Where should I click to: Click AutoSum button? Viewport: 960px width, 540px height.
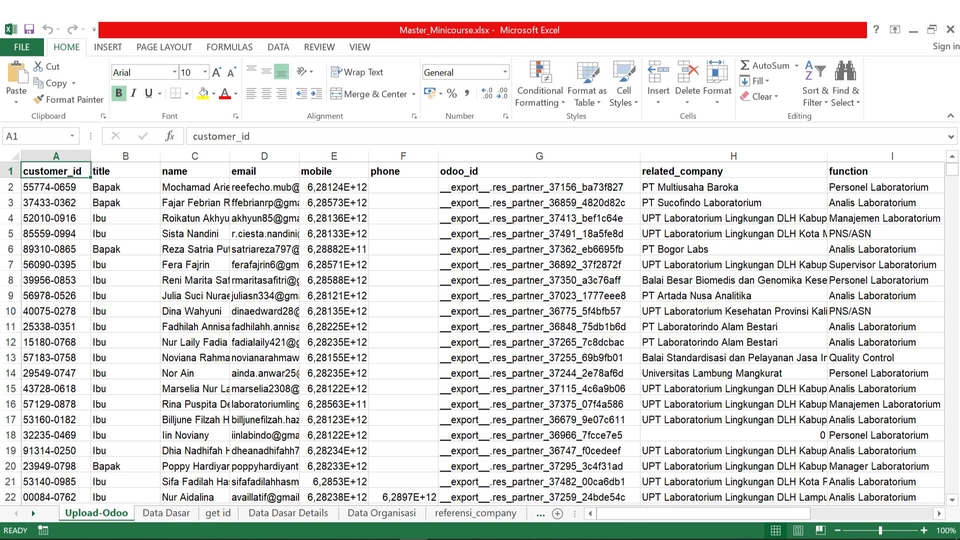[765, 66]
